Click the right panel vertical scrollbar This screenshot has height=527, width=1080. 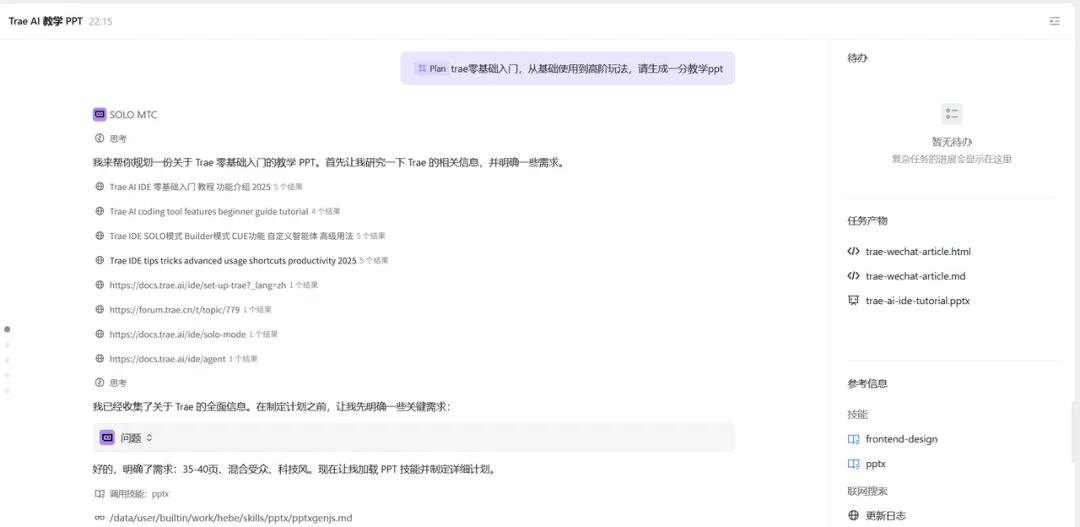pos(1075,432)
